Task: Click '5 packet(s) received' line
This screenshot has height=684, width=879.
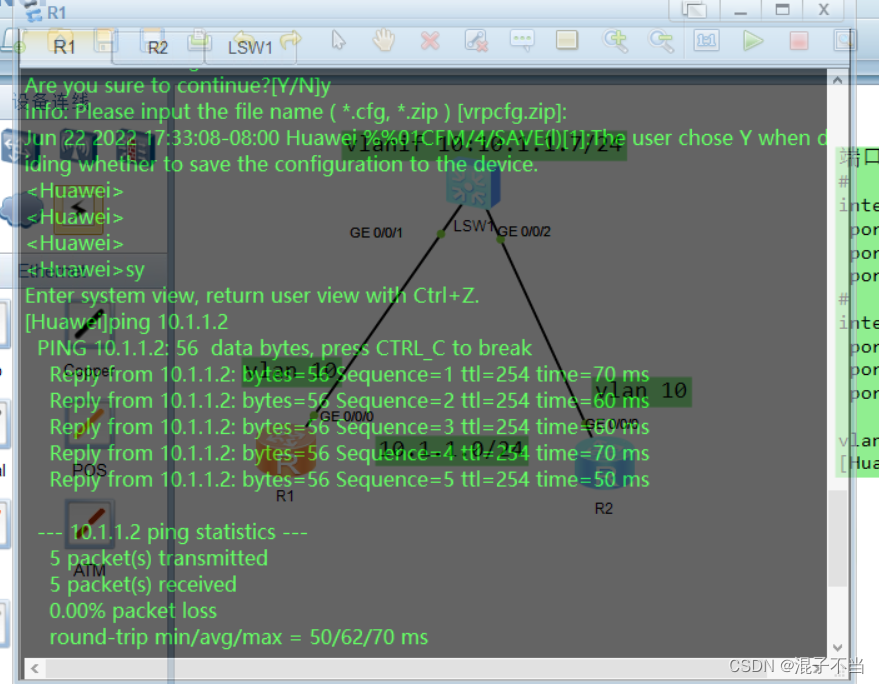Action: coord(143,584)
